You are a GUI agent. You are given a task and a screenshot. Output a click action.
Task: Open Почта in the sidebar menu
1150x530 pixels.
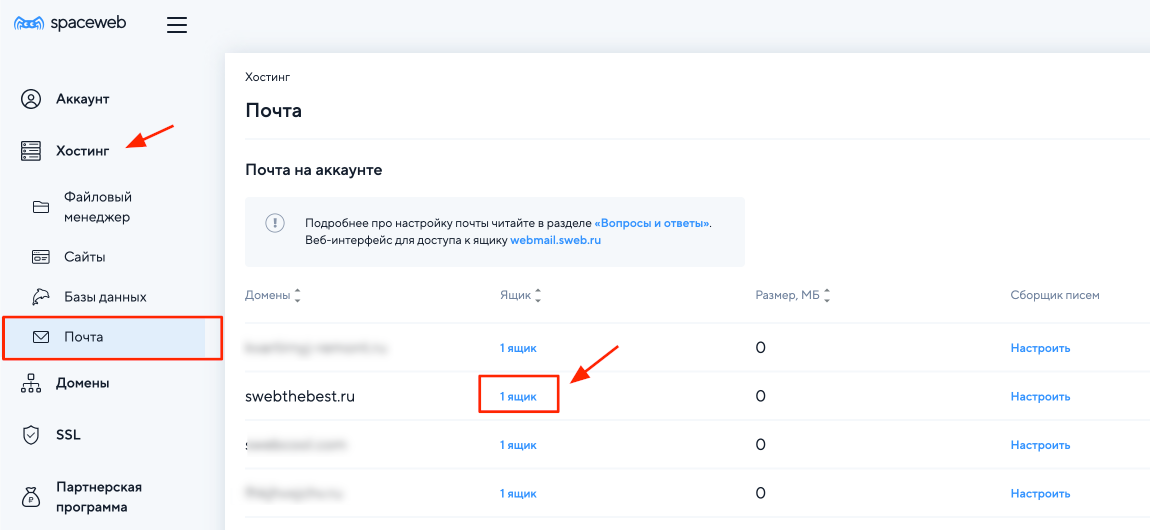[x=84, y=337]
